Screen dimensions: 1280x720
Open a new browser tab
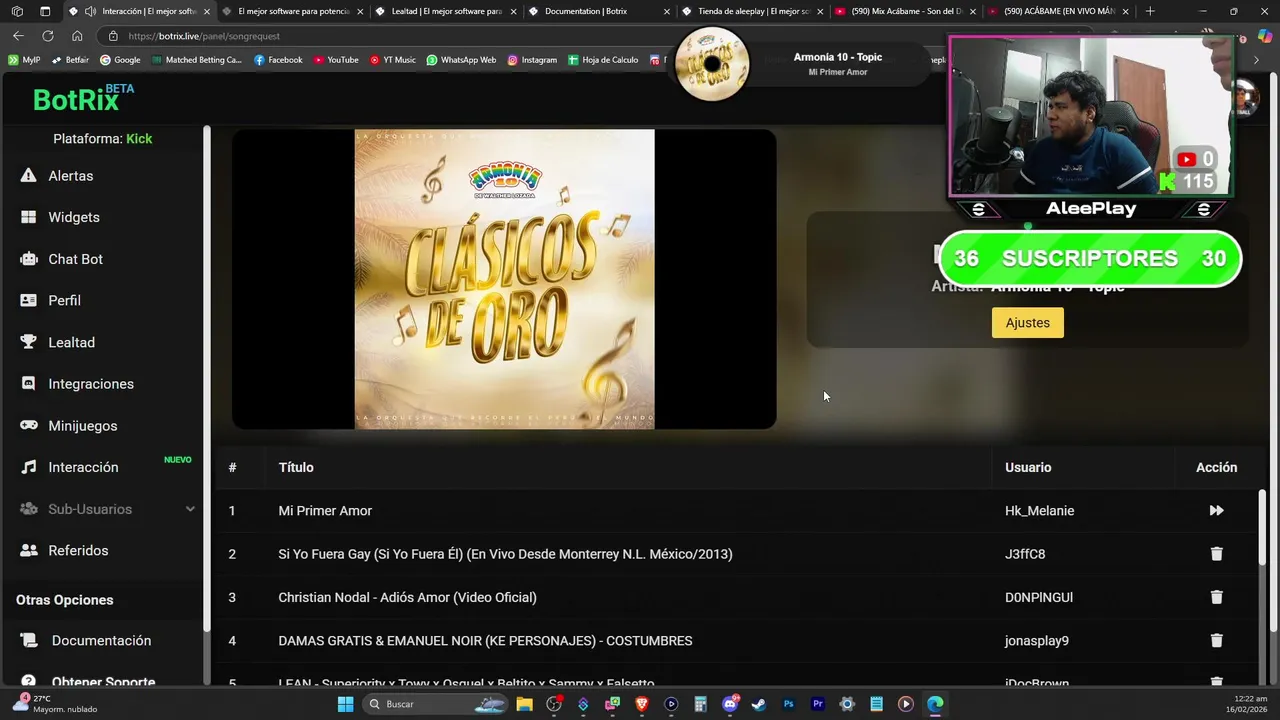coord(1150,11)
